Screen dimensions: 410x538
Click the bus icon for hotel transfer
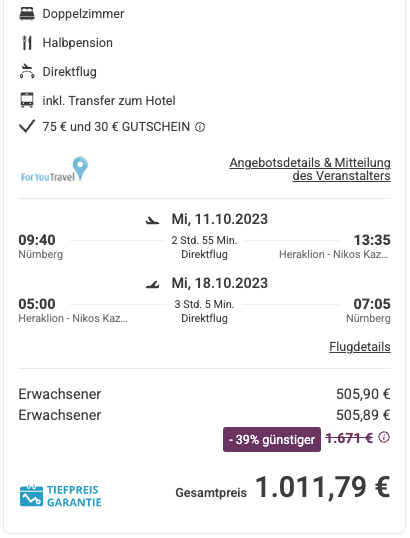click(x=27, y=100)
